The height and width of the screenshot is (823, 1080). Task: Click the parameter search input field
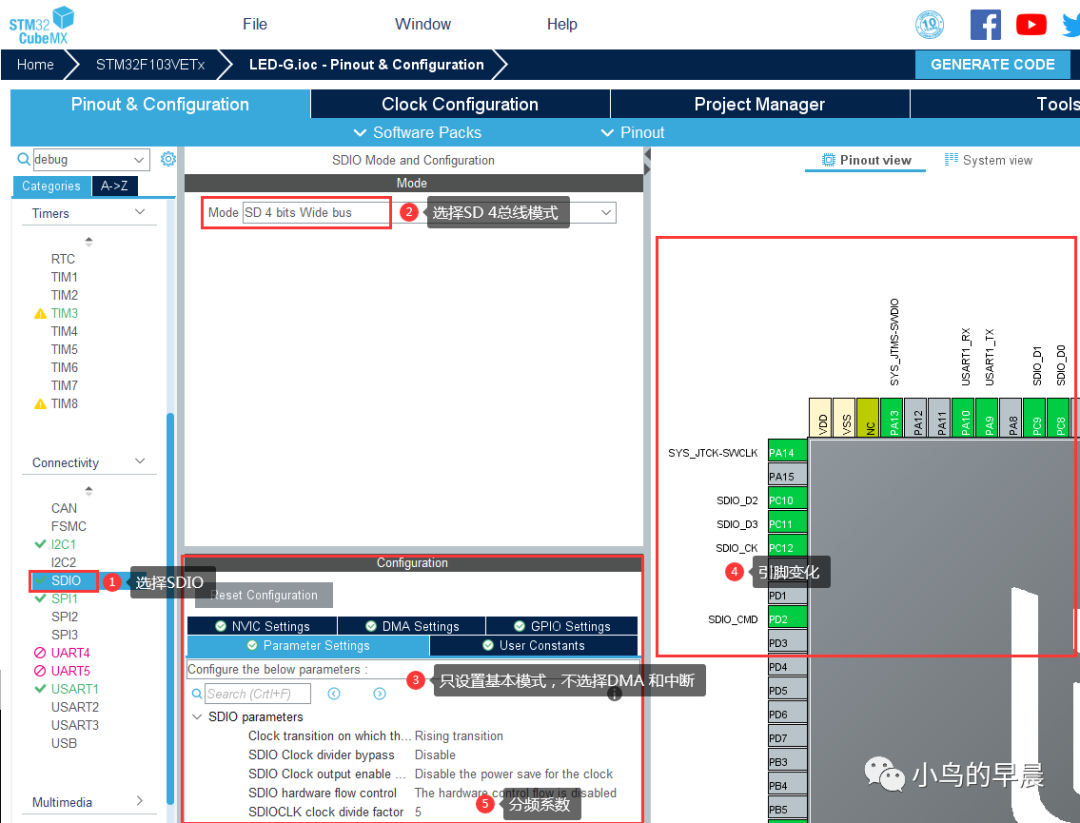(258, 694)
